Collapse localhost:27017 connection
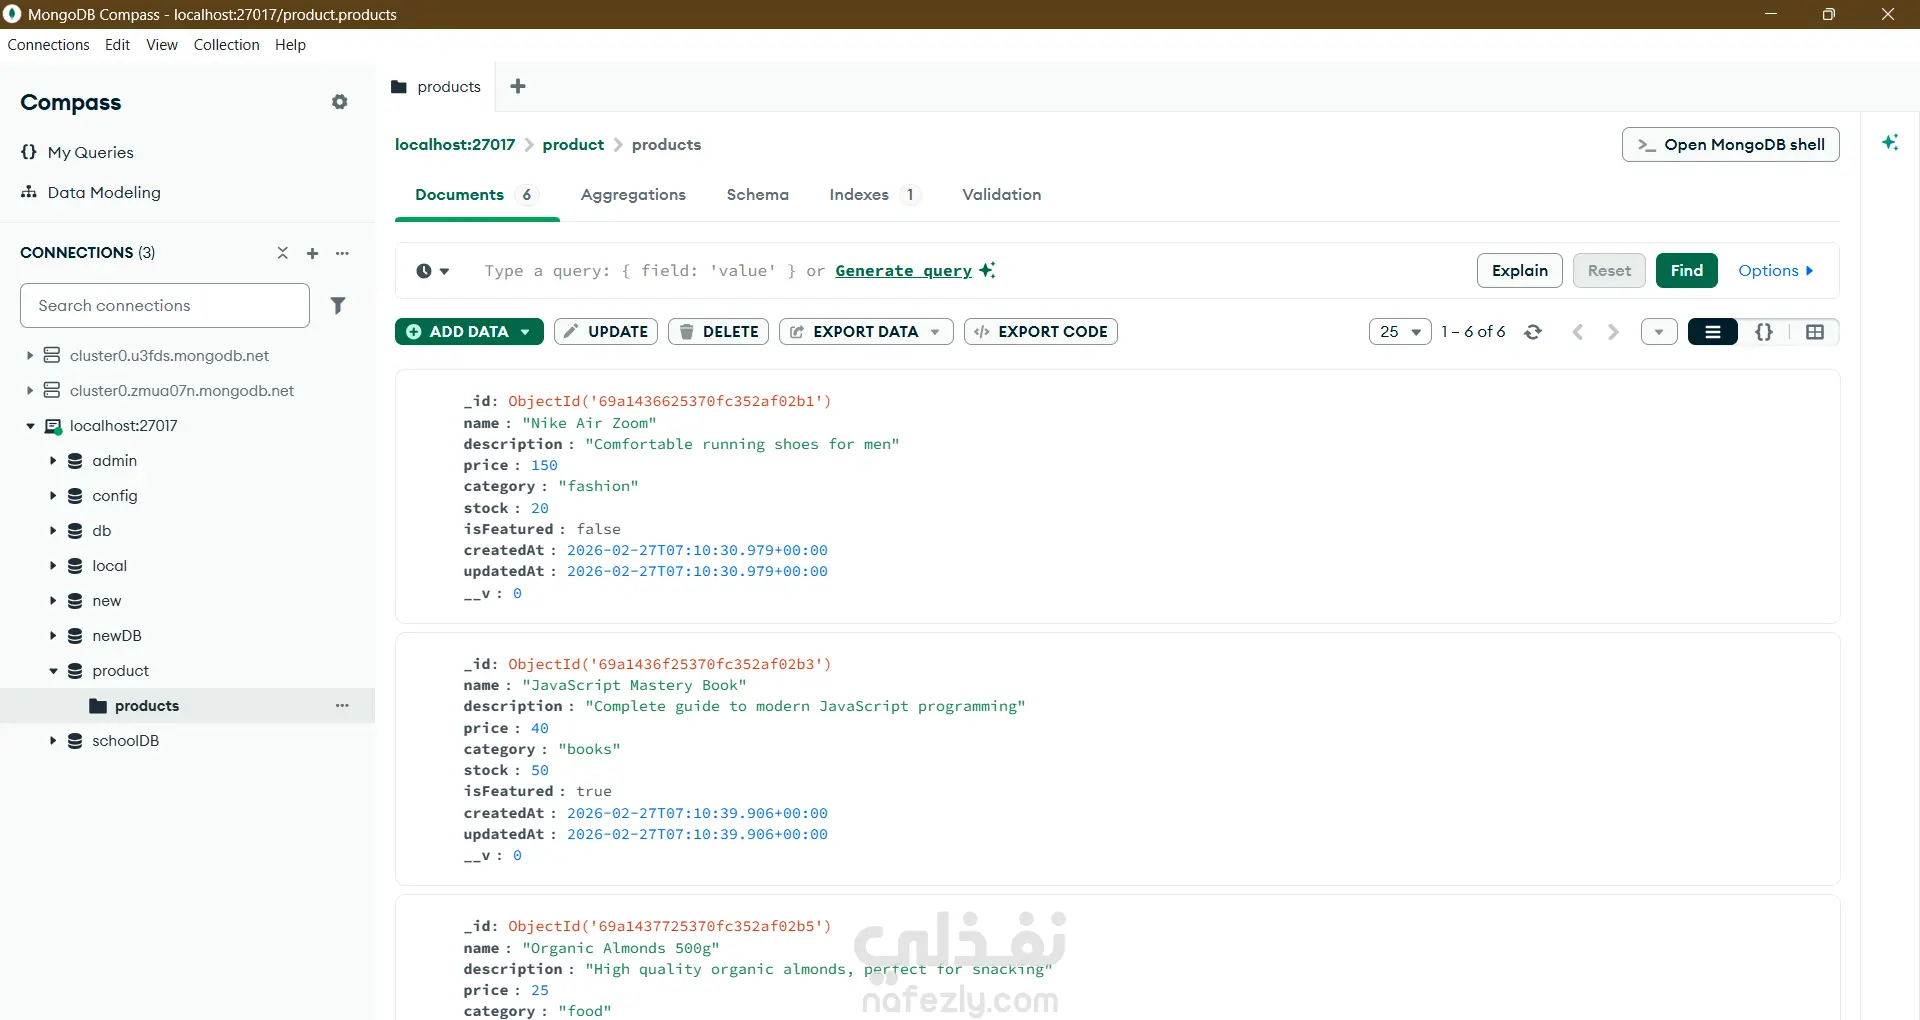This screenshot has height=1020, width=1920. pos(30,426)
